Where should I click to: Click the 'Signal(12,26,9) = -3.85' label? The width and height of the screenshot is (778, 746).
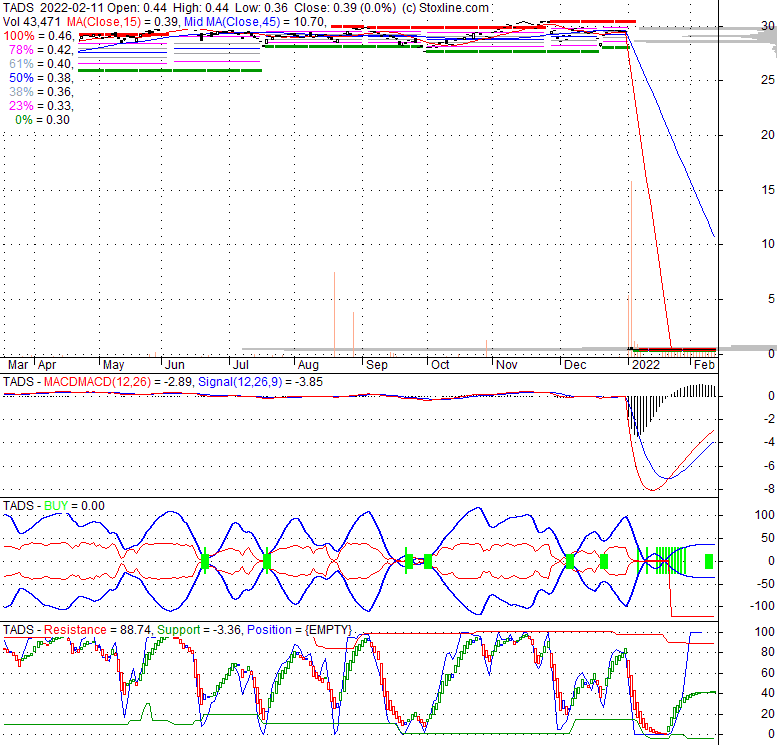pos(260,382)
